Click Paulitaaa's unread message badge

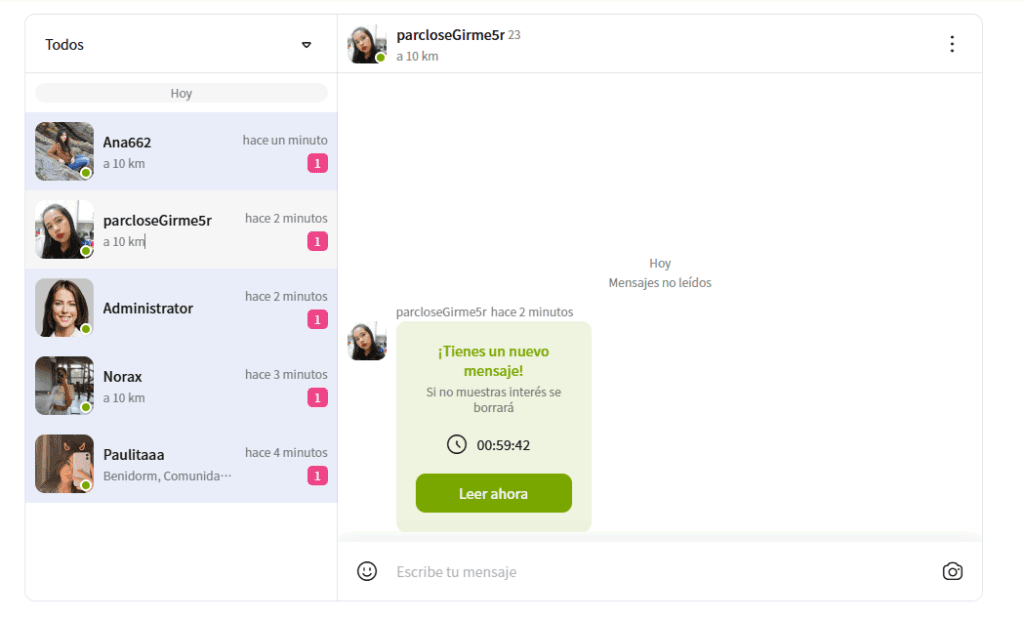coord(317,476)
